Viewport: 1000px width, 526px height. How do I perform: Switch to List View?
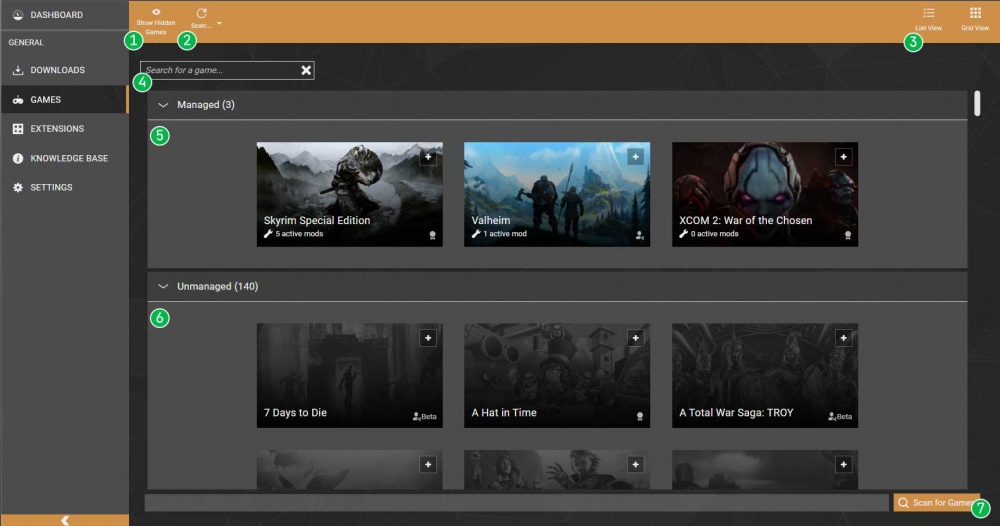[929, 19]
